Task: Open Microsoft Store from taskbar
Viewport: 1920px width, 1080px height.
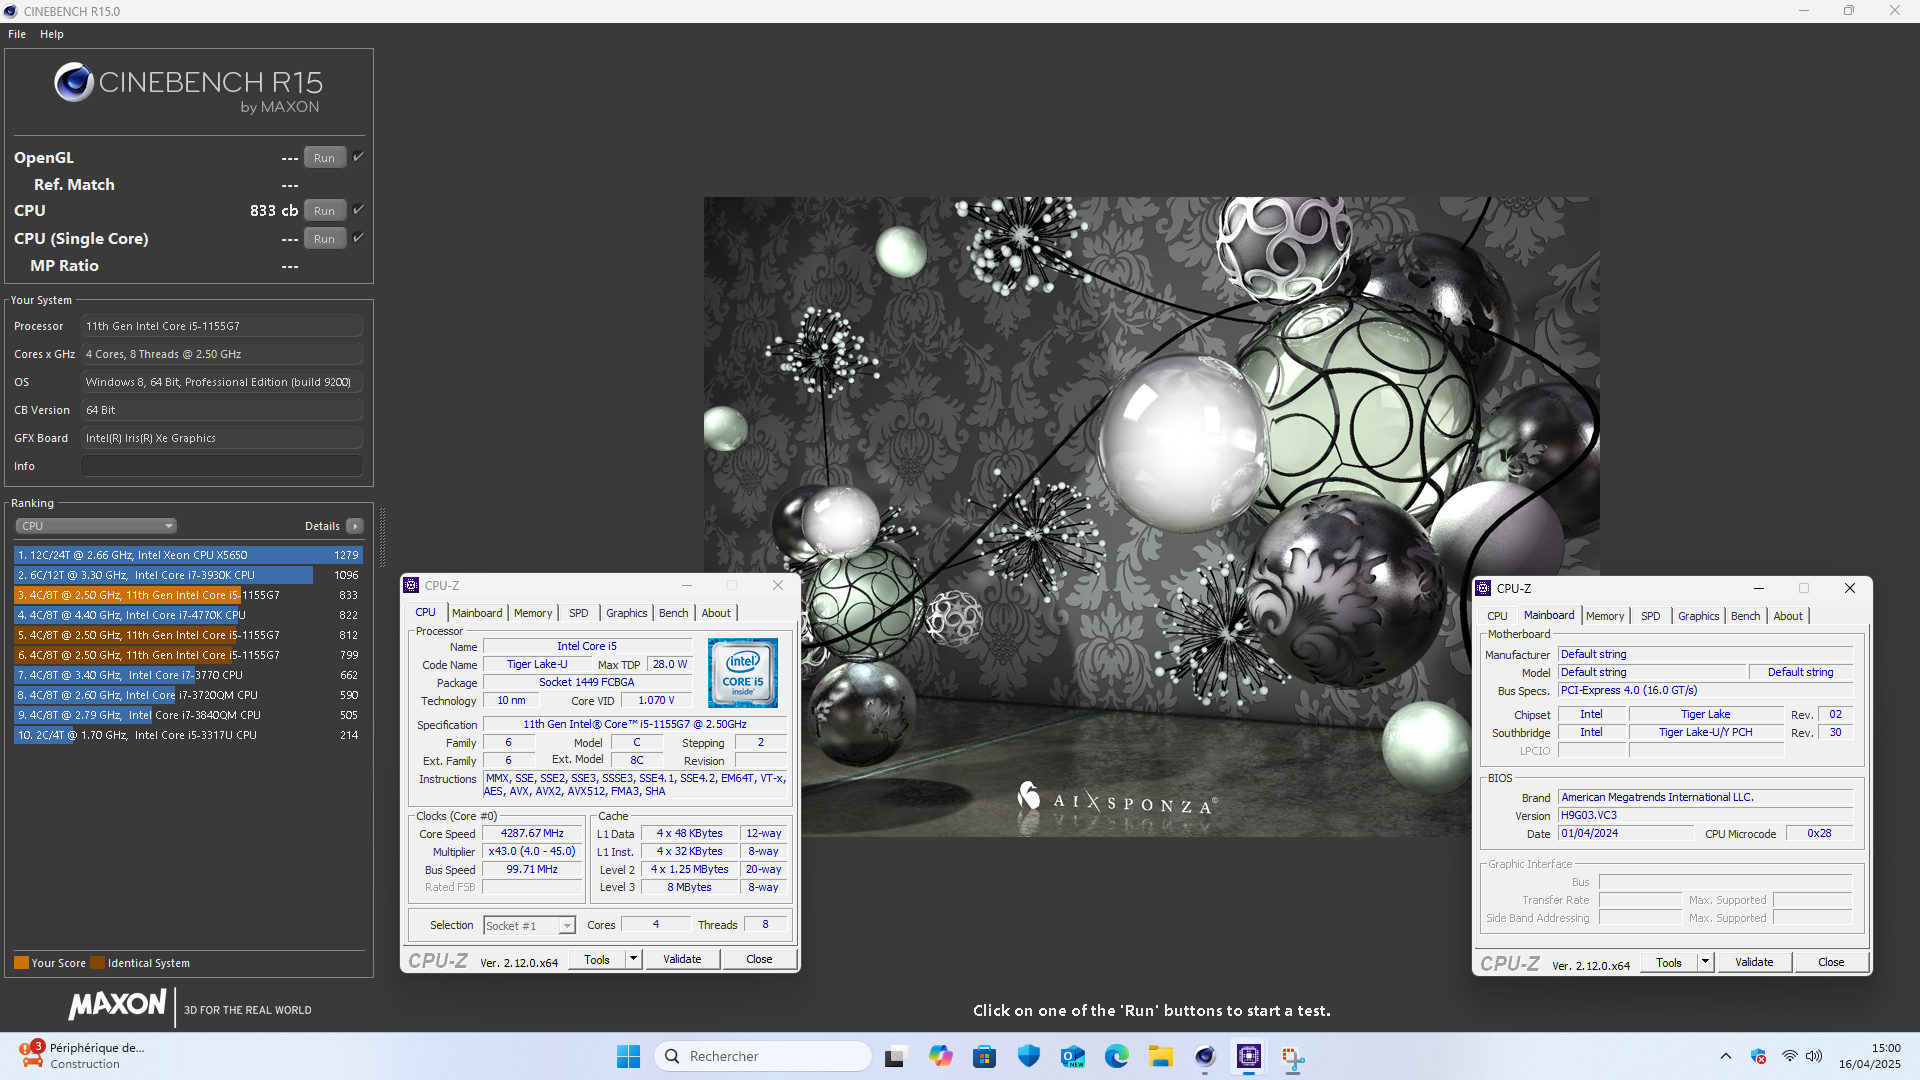Action: tap(984, 1056)
